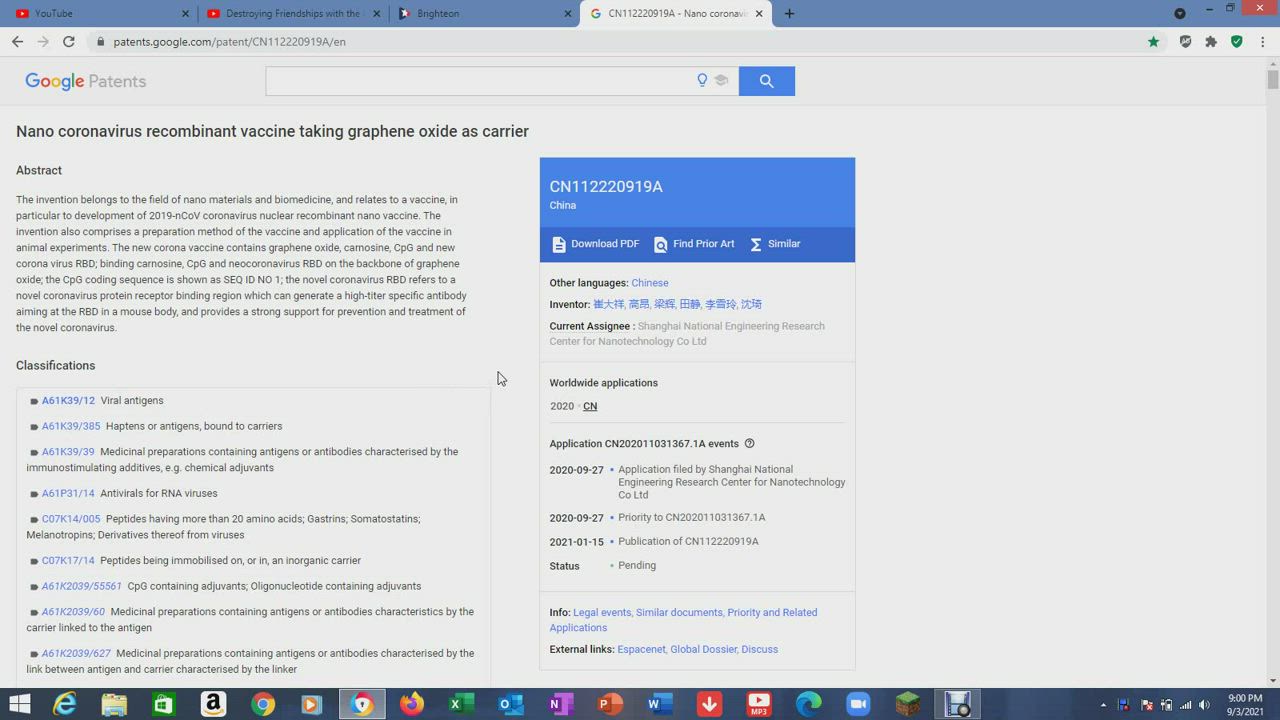
Task: Bookmark star icon in address bar
Action: click(1153, 42)
